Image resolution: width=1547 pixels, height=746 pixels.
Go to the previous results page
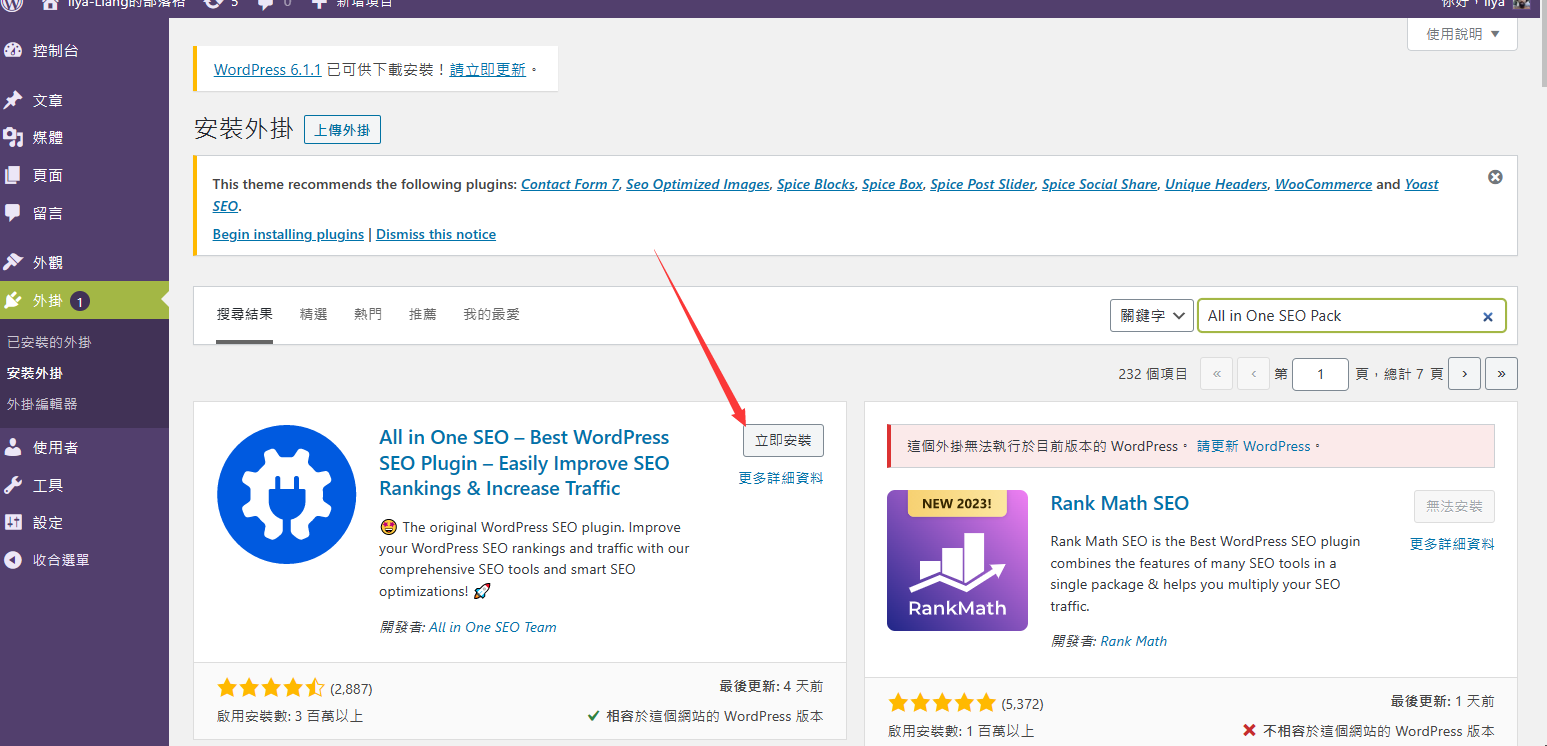coord(1253,374)
